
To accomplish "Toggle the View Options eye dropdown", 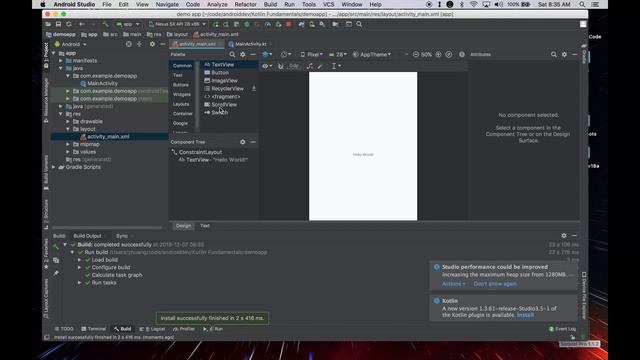I will click(x=267, y=66).
